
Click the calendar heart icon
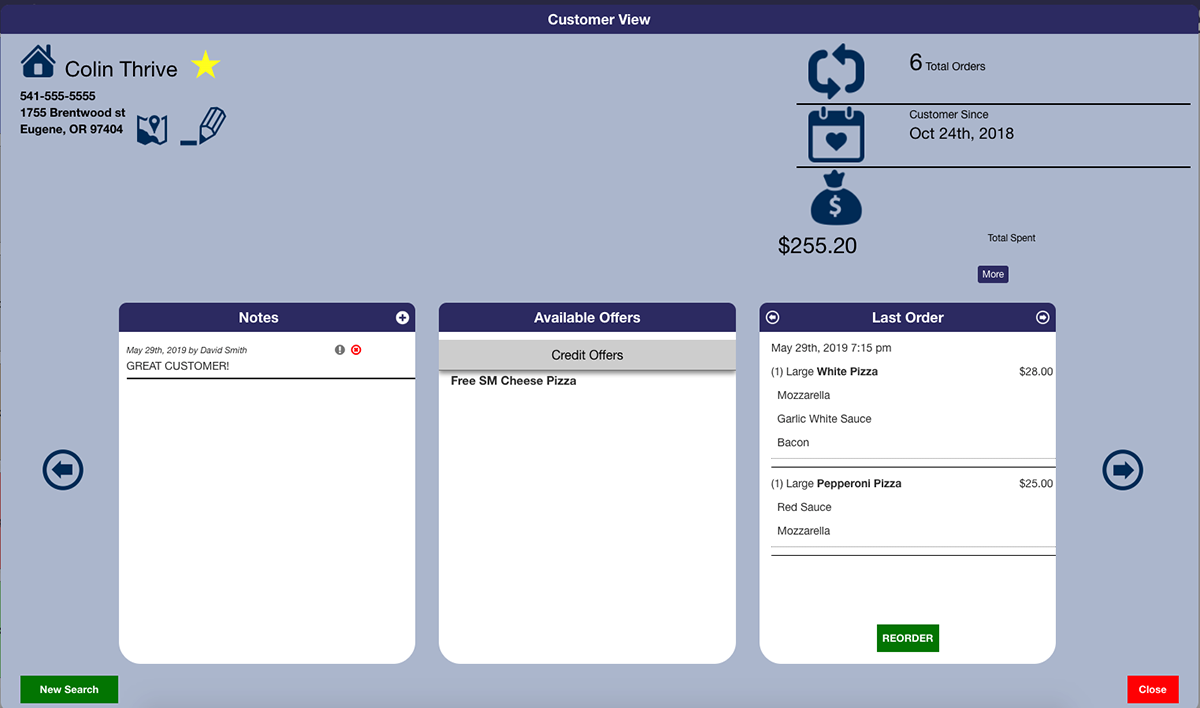click(836, 135)
